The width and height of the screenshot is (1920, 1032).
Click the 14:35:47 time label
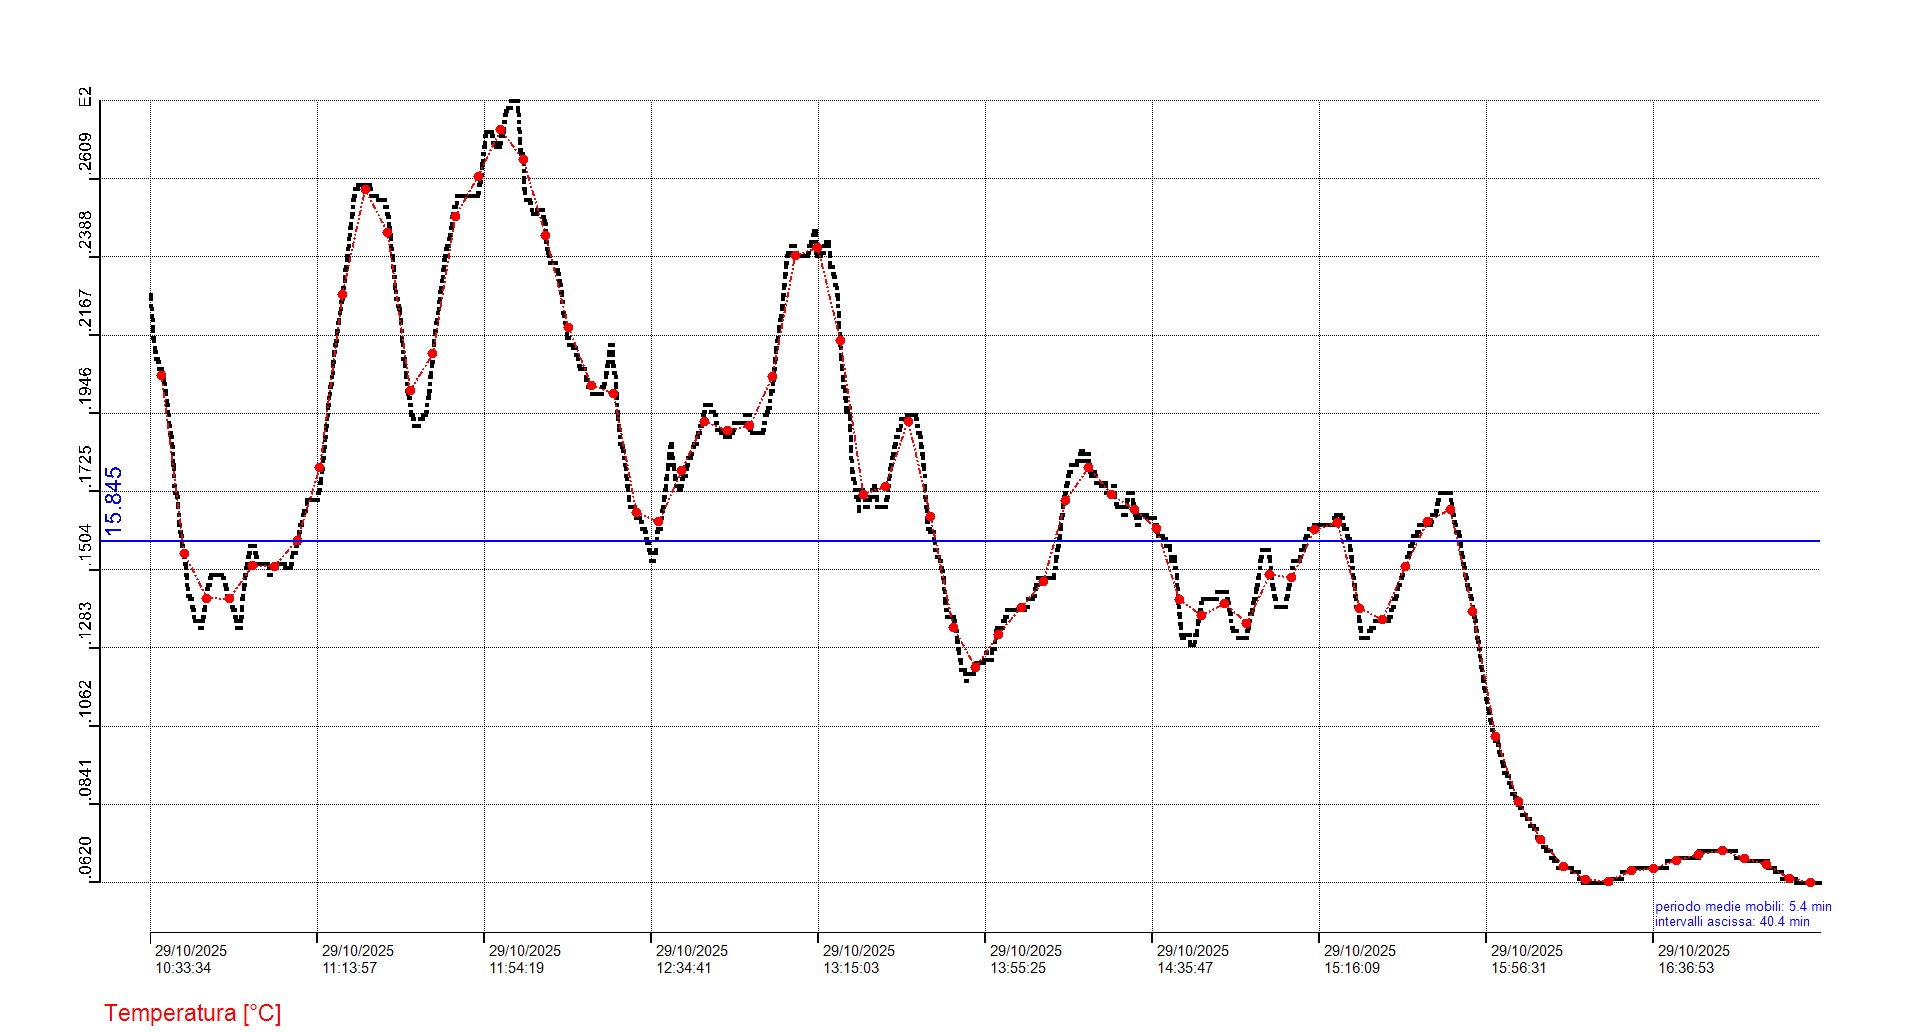[1185, 968]
